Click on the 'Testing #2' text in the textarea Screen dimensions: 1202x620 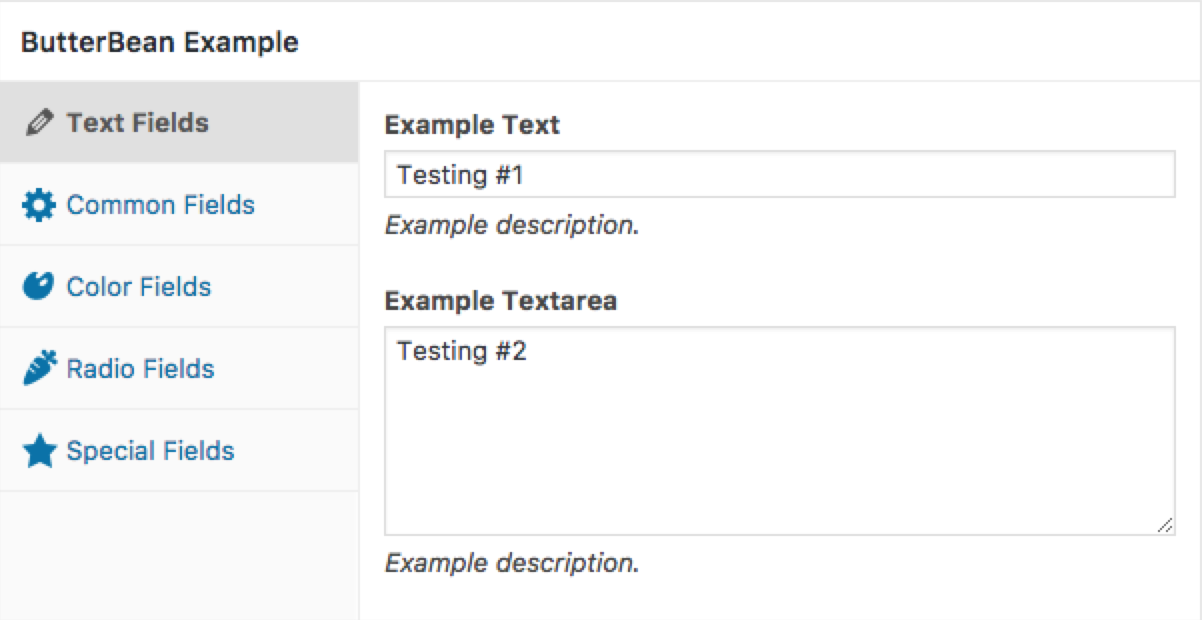click(461, 352)
